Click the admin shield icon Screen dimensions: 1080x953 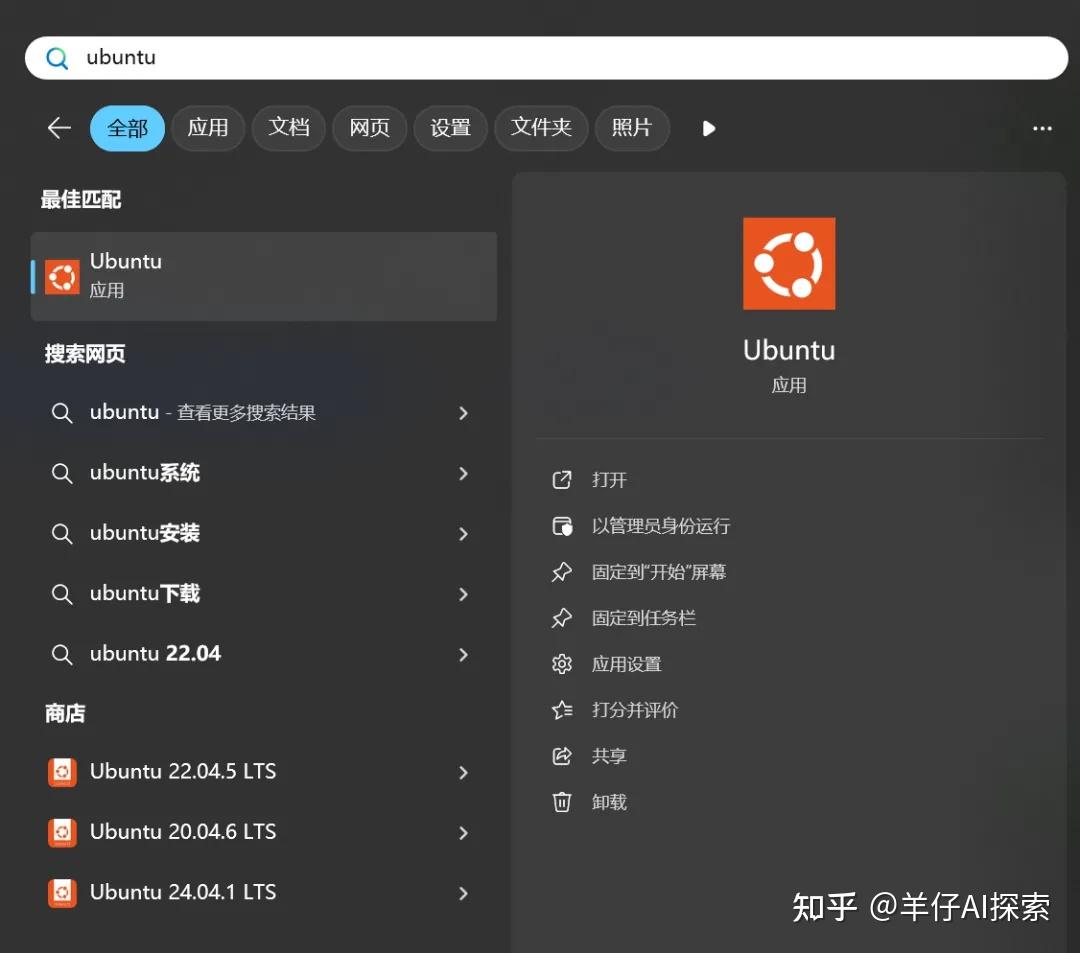click(562, 526)
